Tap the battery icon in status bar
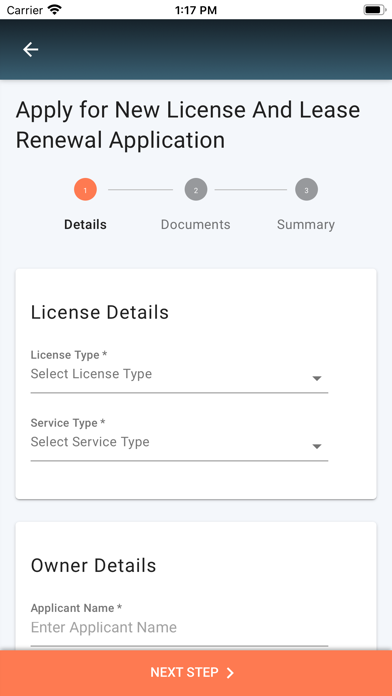 click(375, 10)
